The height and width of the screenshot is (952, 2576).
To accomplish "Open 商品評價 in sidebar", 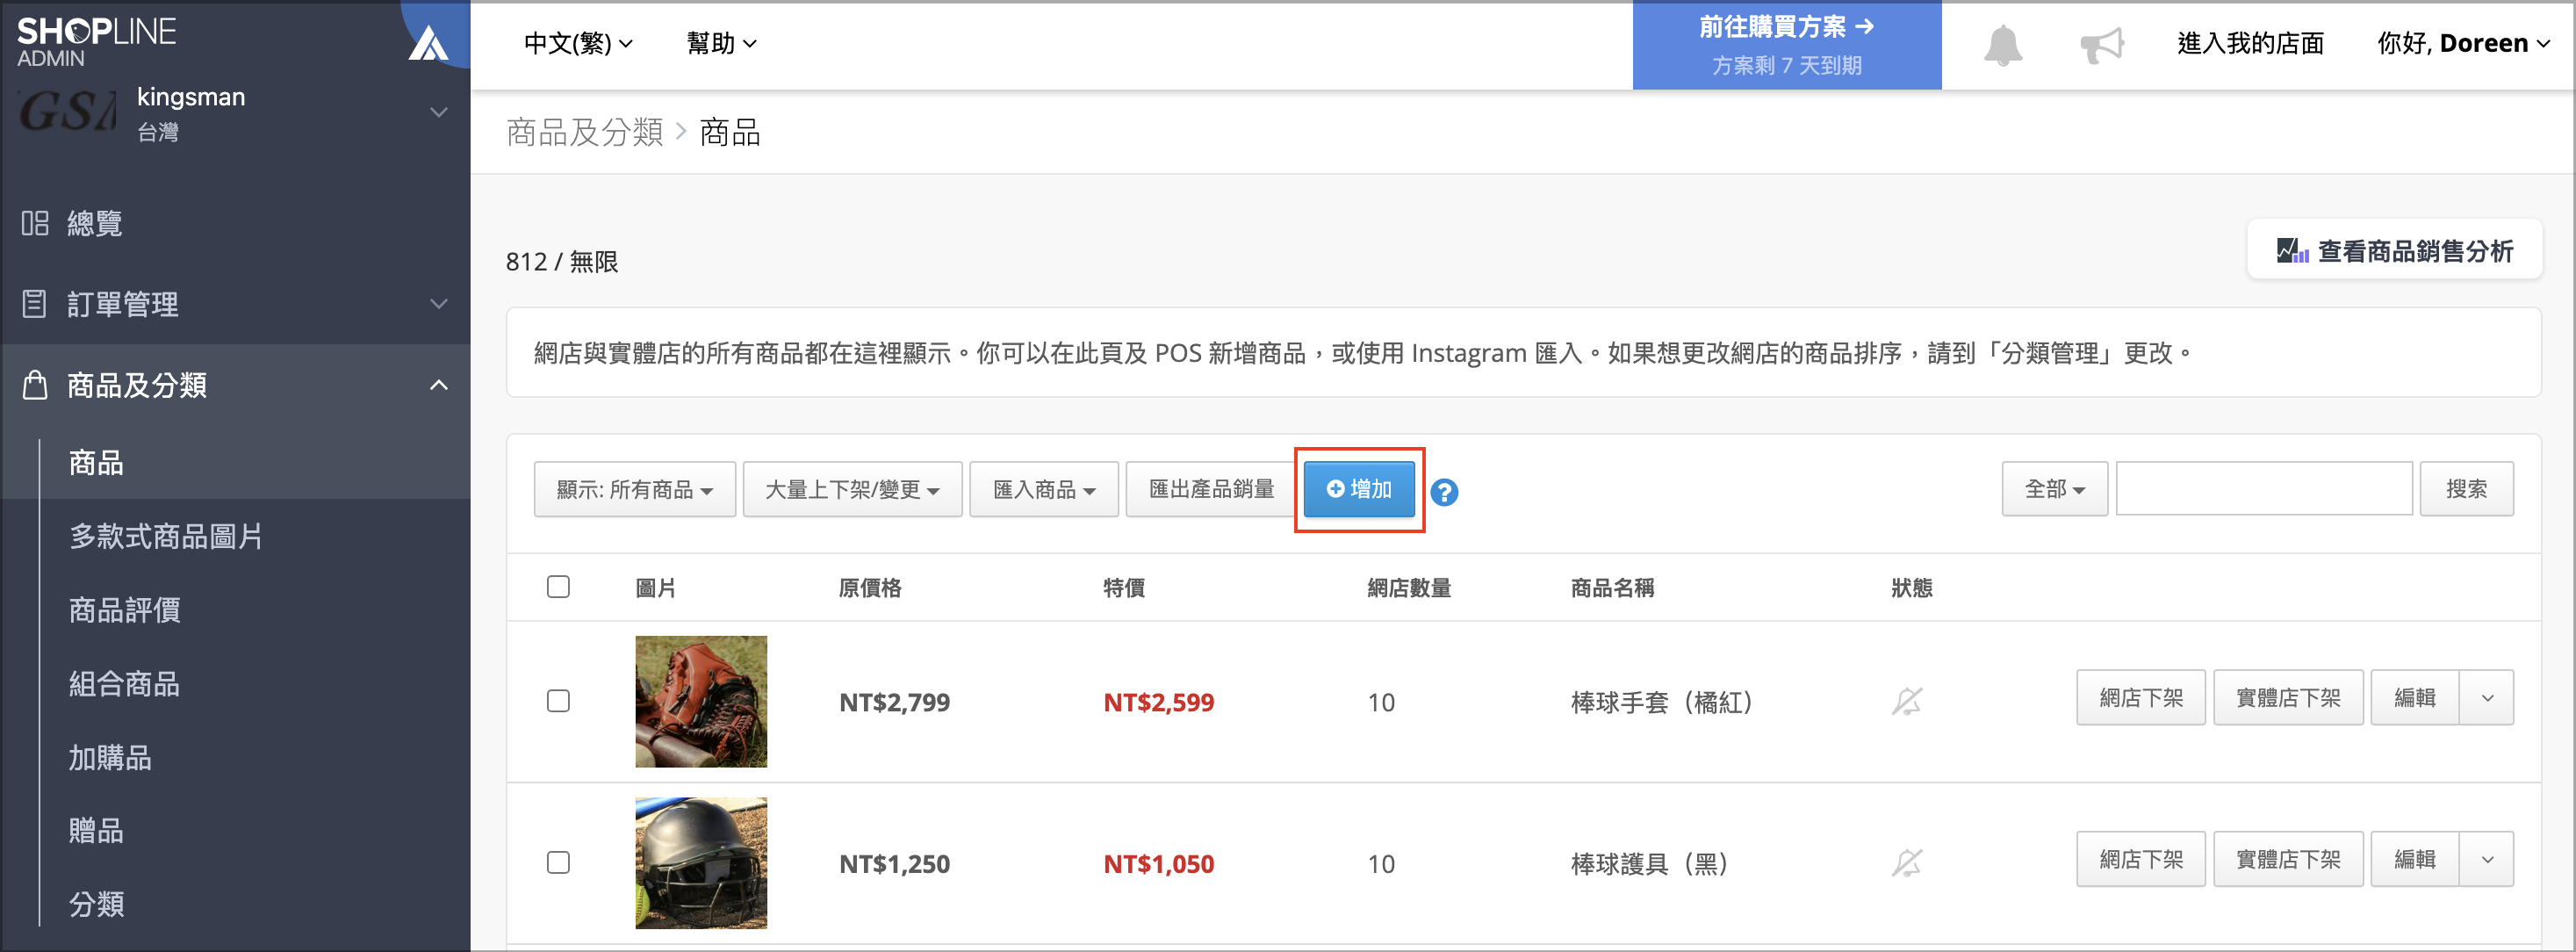I will pos(124,610).
